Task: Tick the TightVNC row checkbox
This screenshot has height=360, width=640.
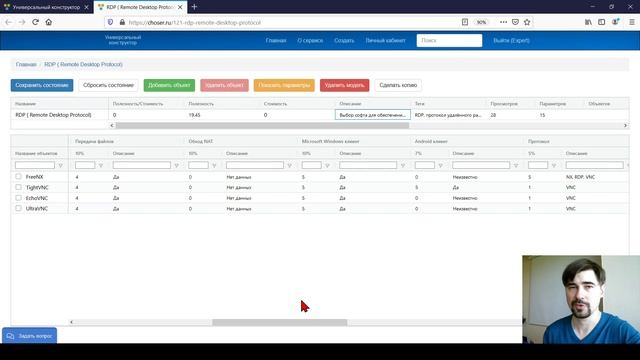Action: tap(18, 187)
